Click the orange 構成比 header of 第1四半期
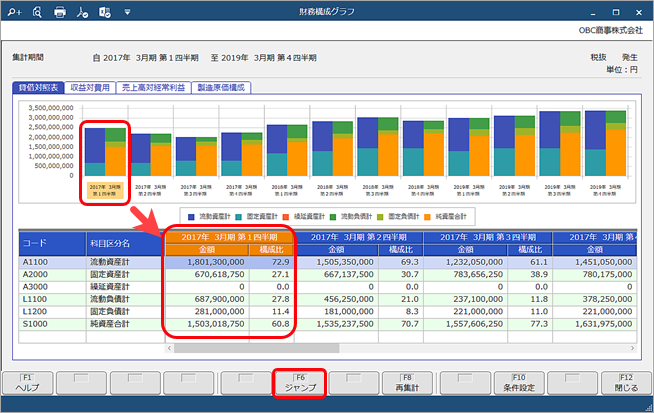 (272, 249)
